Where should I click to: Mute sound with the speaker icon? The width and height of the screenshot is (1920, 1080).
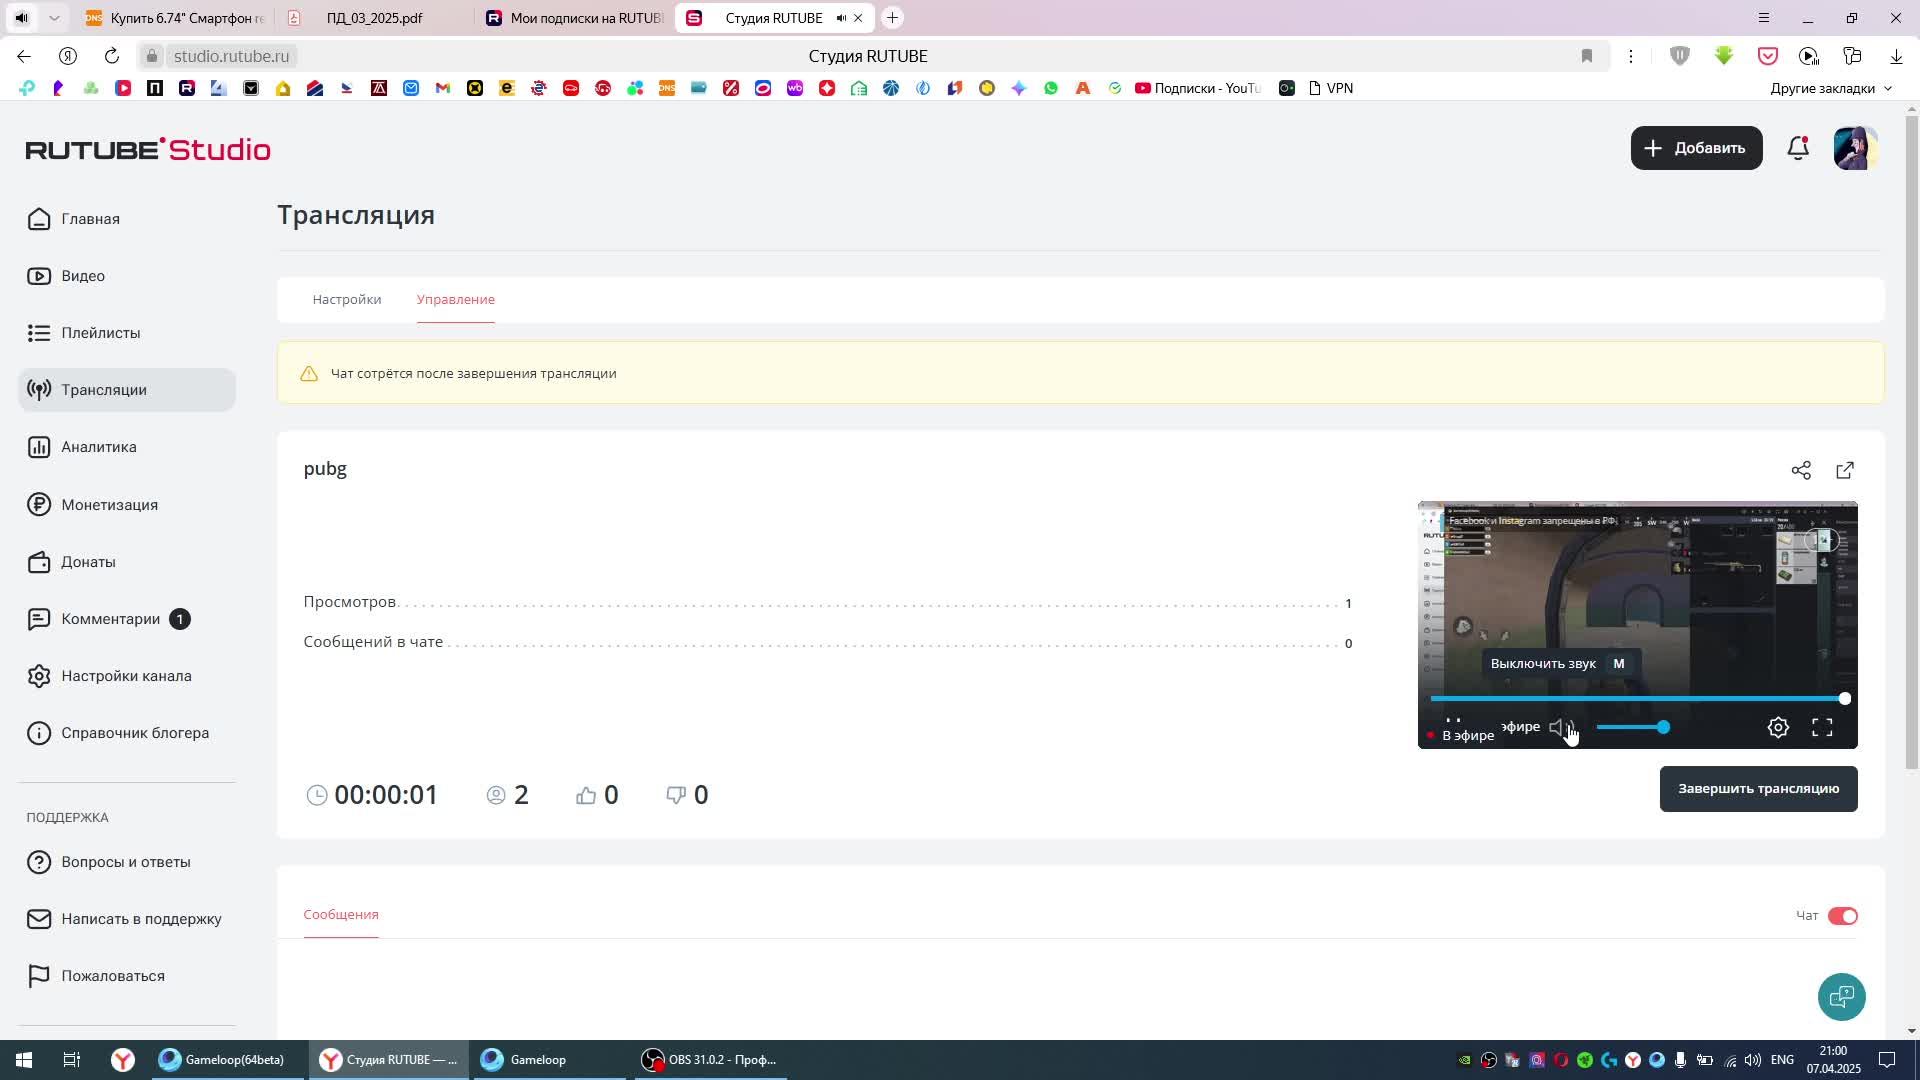(x=1559, y=728)
